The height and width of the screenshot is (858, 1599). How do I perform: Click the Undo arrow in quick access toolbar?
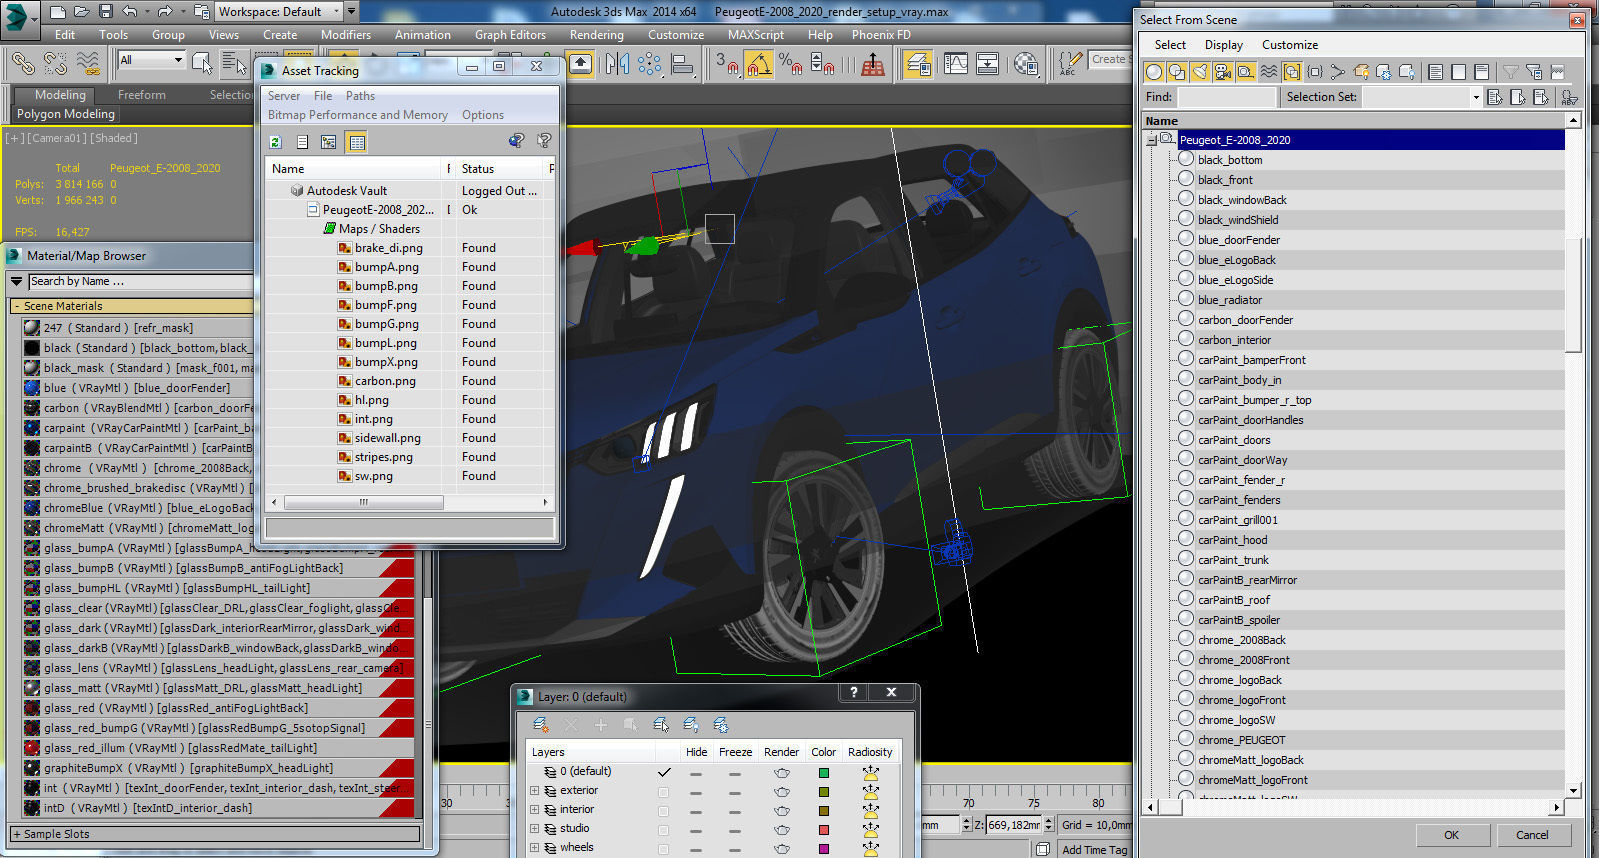tap(130, 12)
